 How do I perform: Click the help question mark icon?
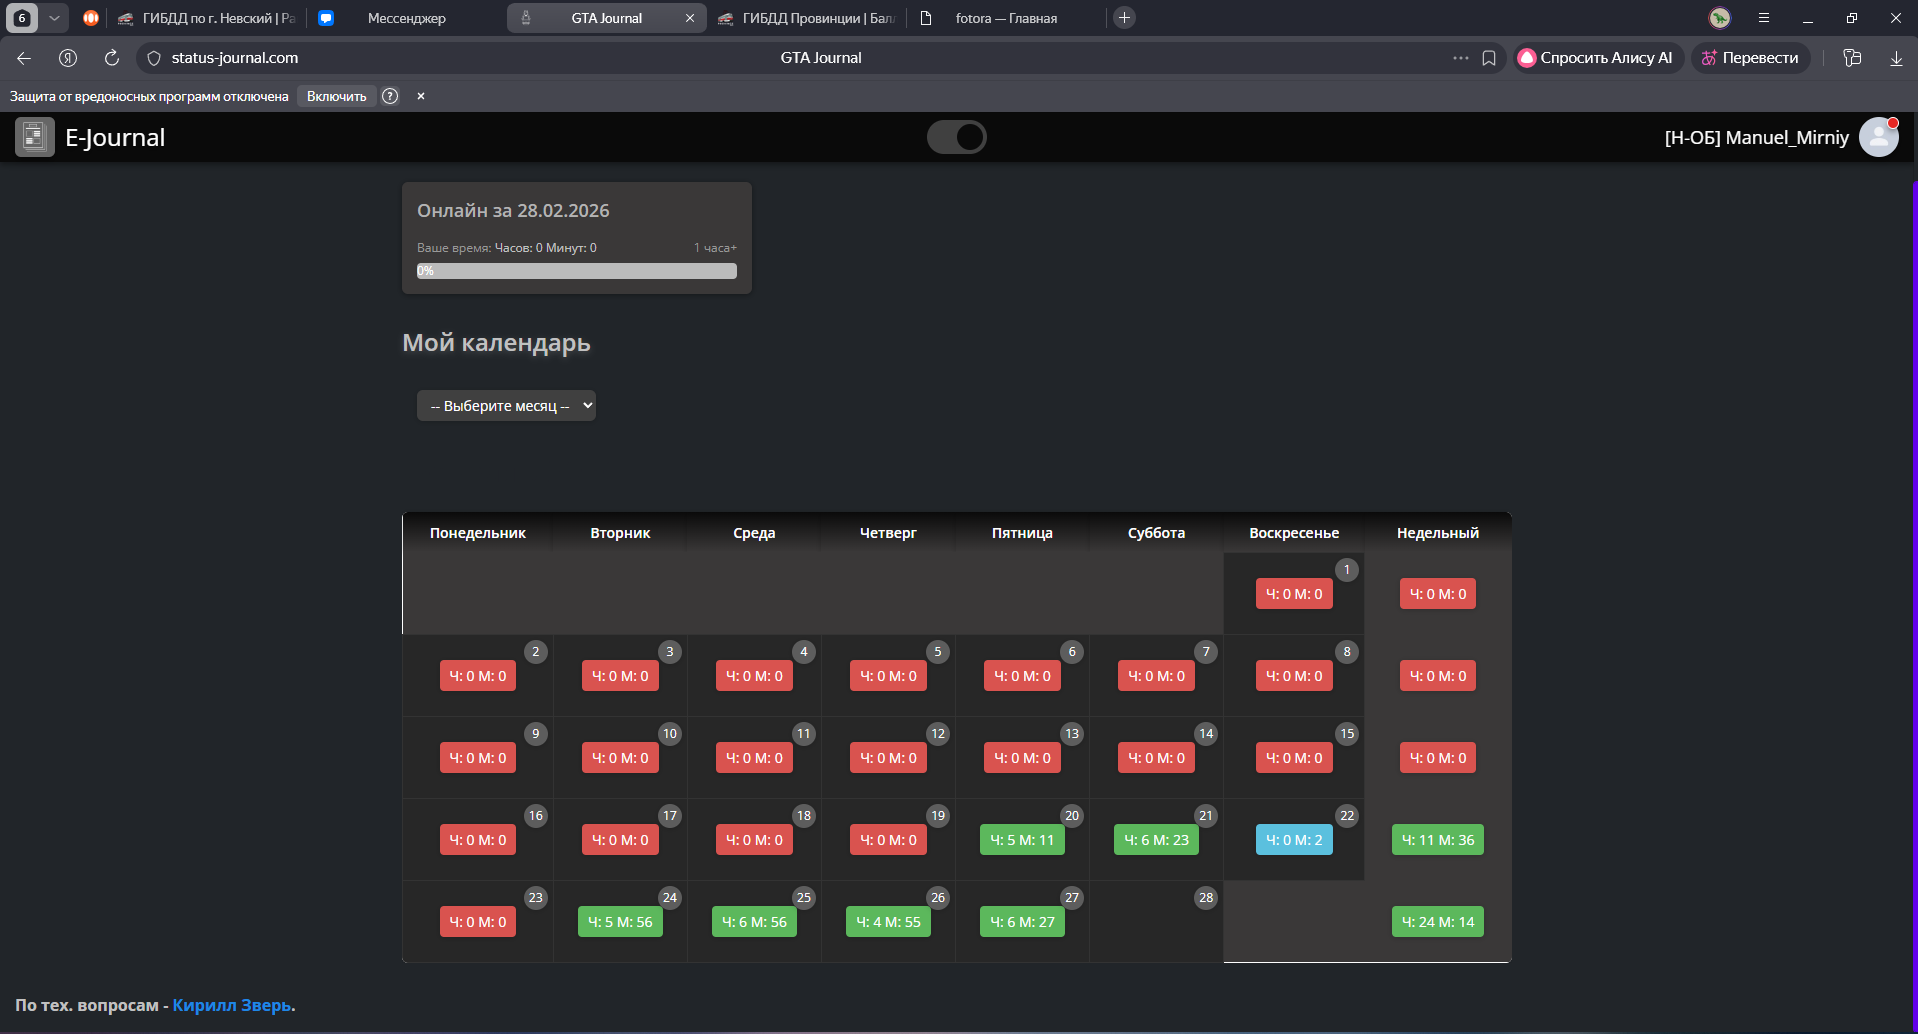tap(390, 96)
